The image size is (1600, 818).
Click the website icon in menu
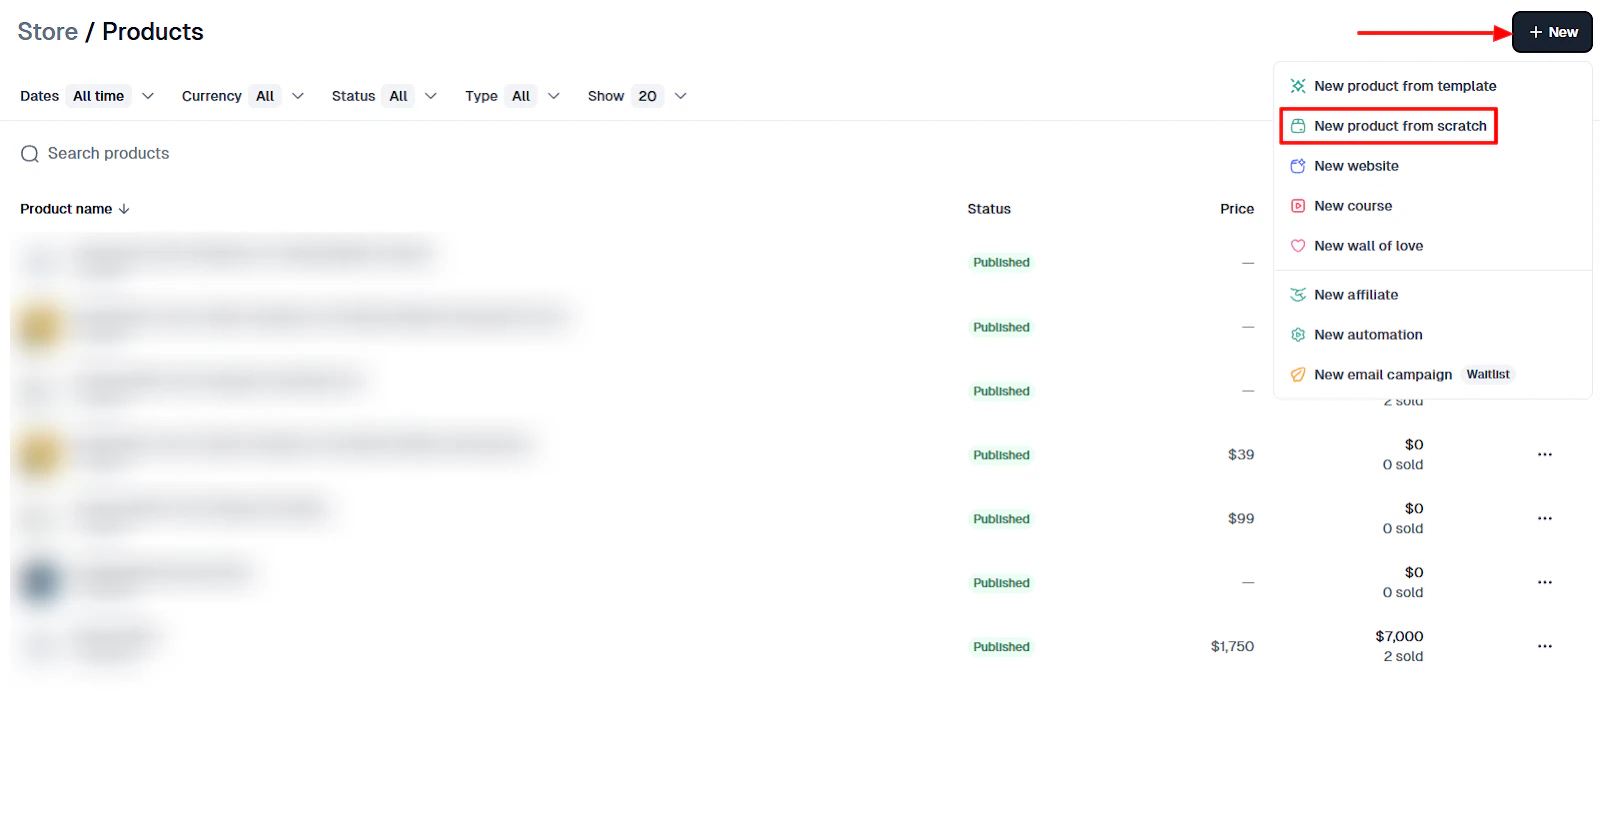click(x=1298, y=166)
